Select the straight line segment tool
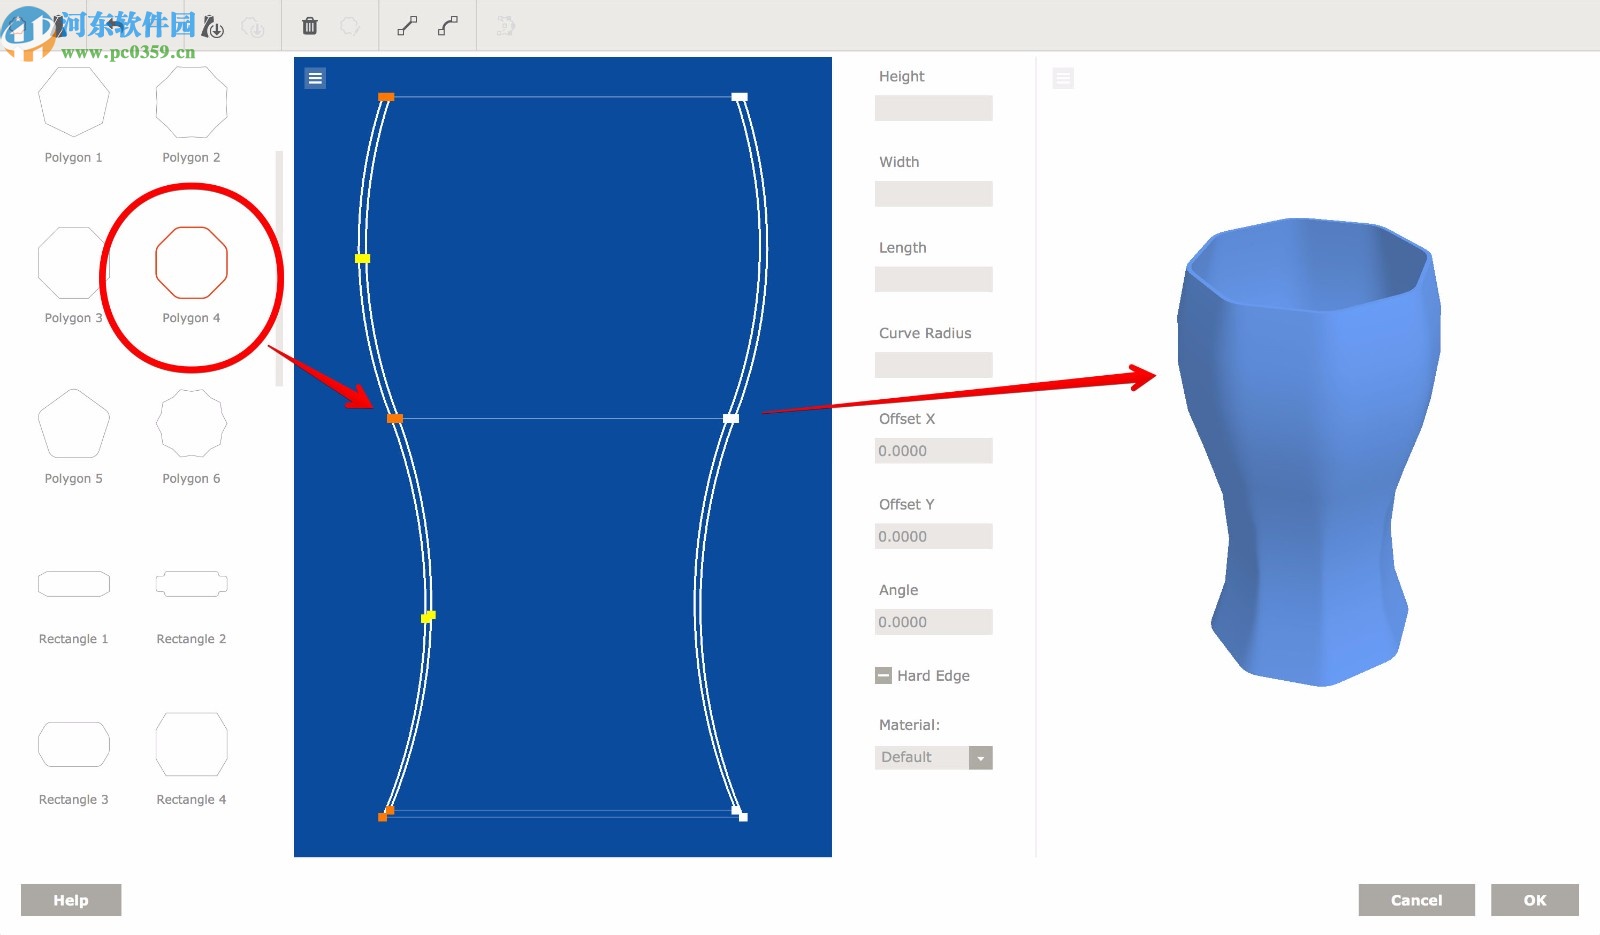 pos(405,25)
